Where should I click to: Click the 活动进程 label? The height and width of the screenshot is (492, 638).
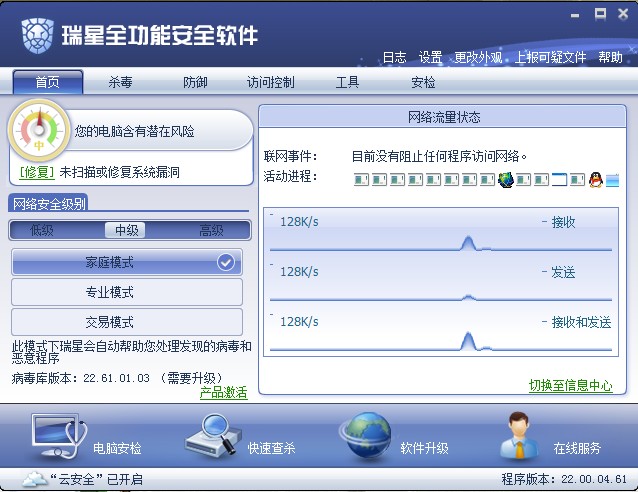(x=290, y=177)
